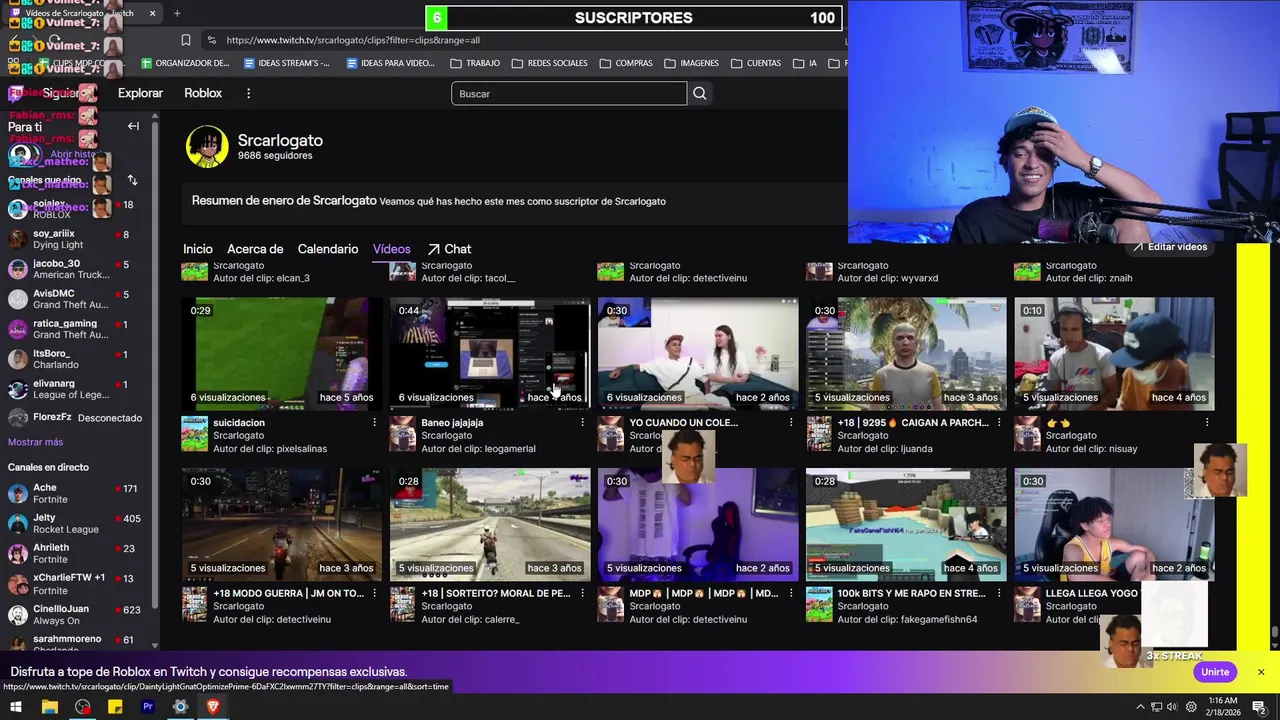The image size is (1280, 720).
Task: Click the volume icon in system tray
Action: click(x=1174, y=707)
